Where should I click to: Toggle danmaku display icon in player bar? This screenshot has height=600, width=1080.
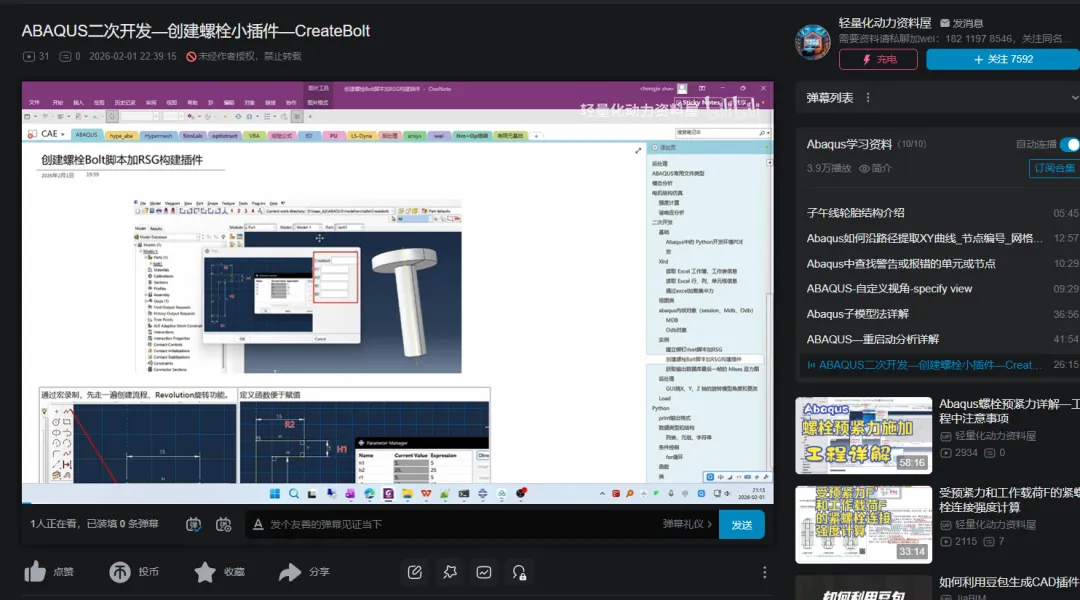click(194, 524)
